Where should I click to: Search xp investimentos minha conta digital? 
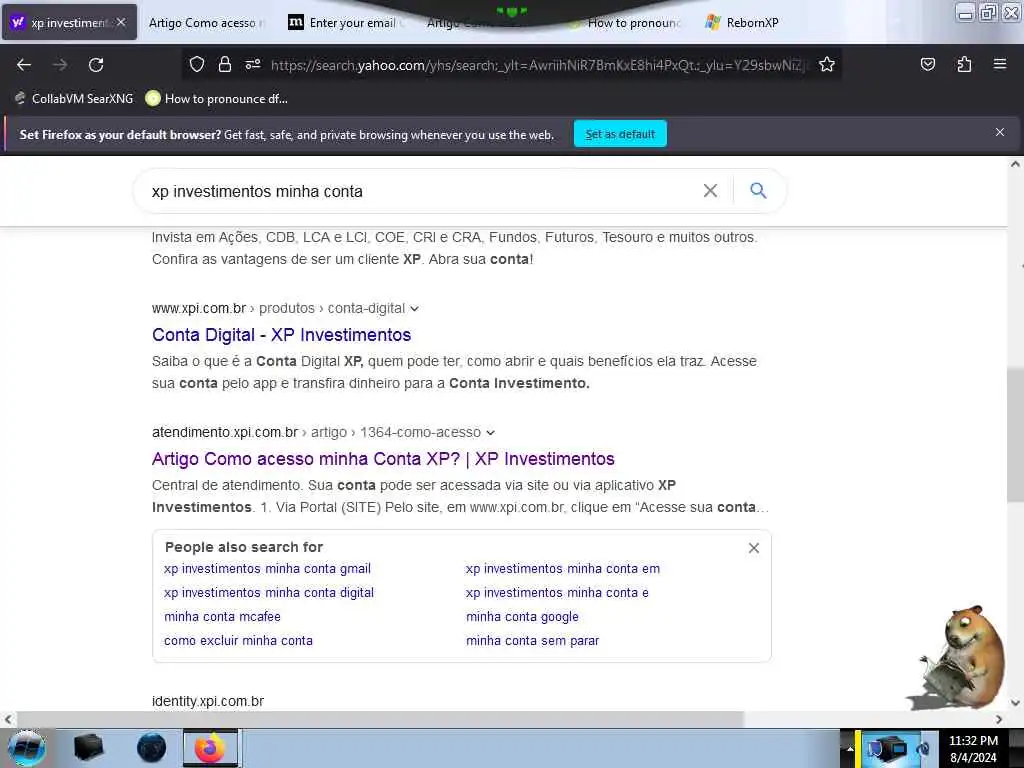[x=269, y=593]
